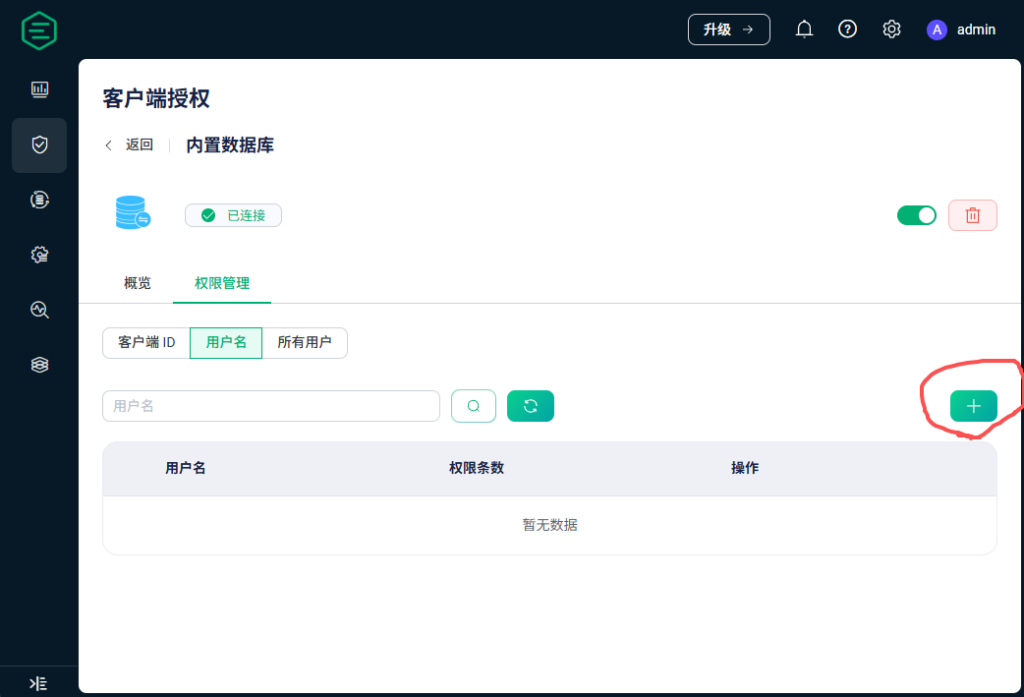The height and width of the screenshot is (697, 1024).
Task: Select the 客户端 ID filter option
Action: click(146, 342)
